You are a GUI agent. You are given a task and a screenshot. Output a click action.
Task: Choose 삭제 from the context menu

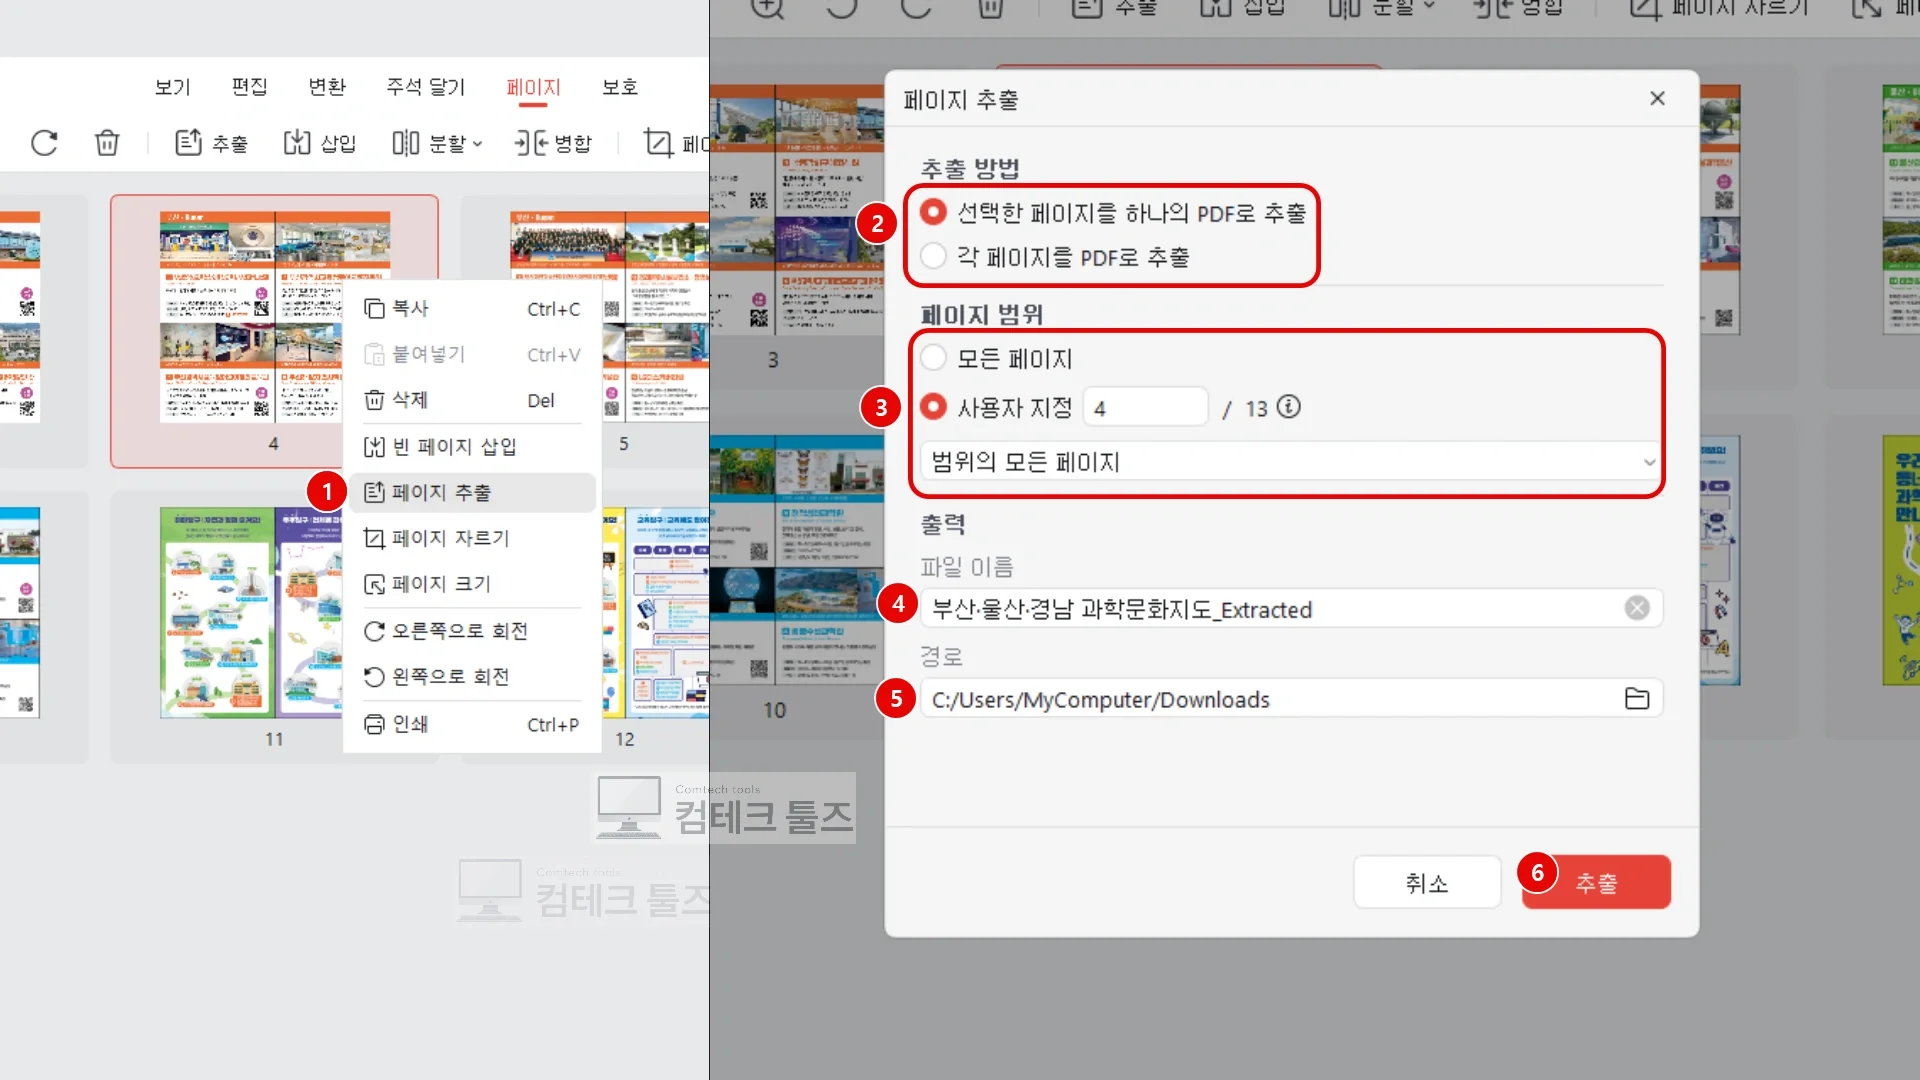(x=472, y=400)
